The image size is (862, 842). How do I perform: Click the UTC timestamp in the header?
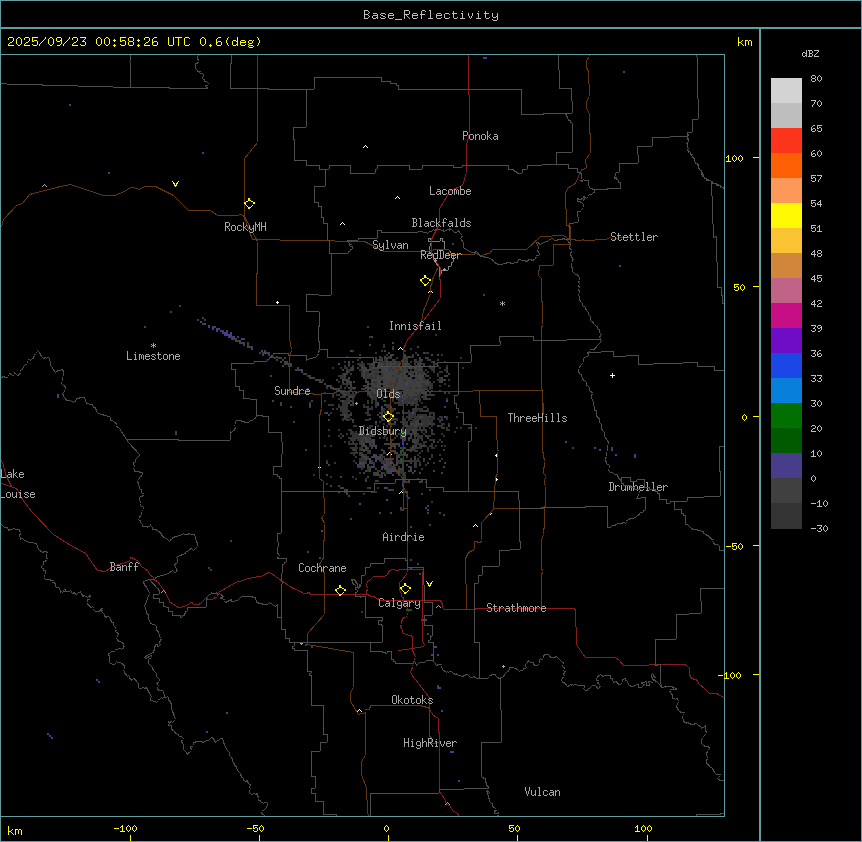click(x=134, y=42)
